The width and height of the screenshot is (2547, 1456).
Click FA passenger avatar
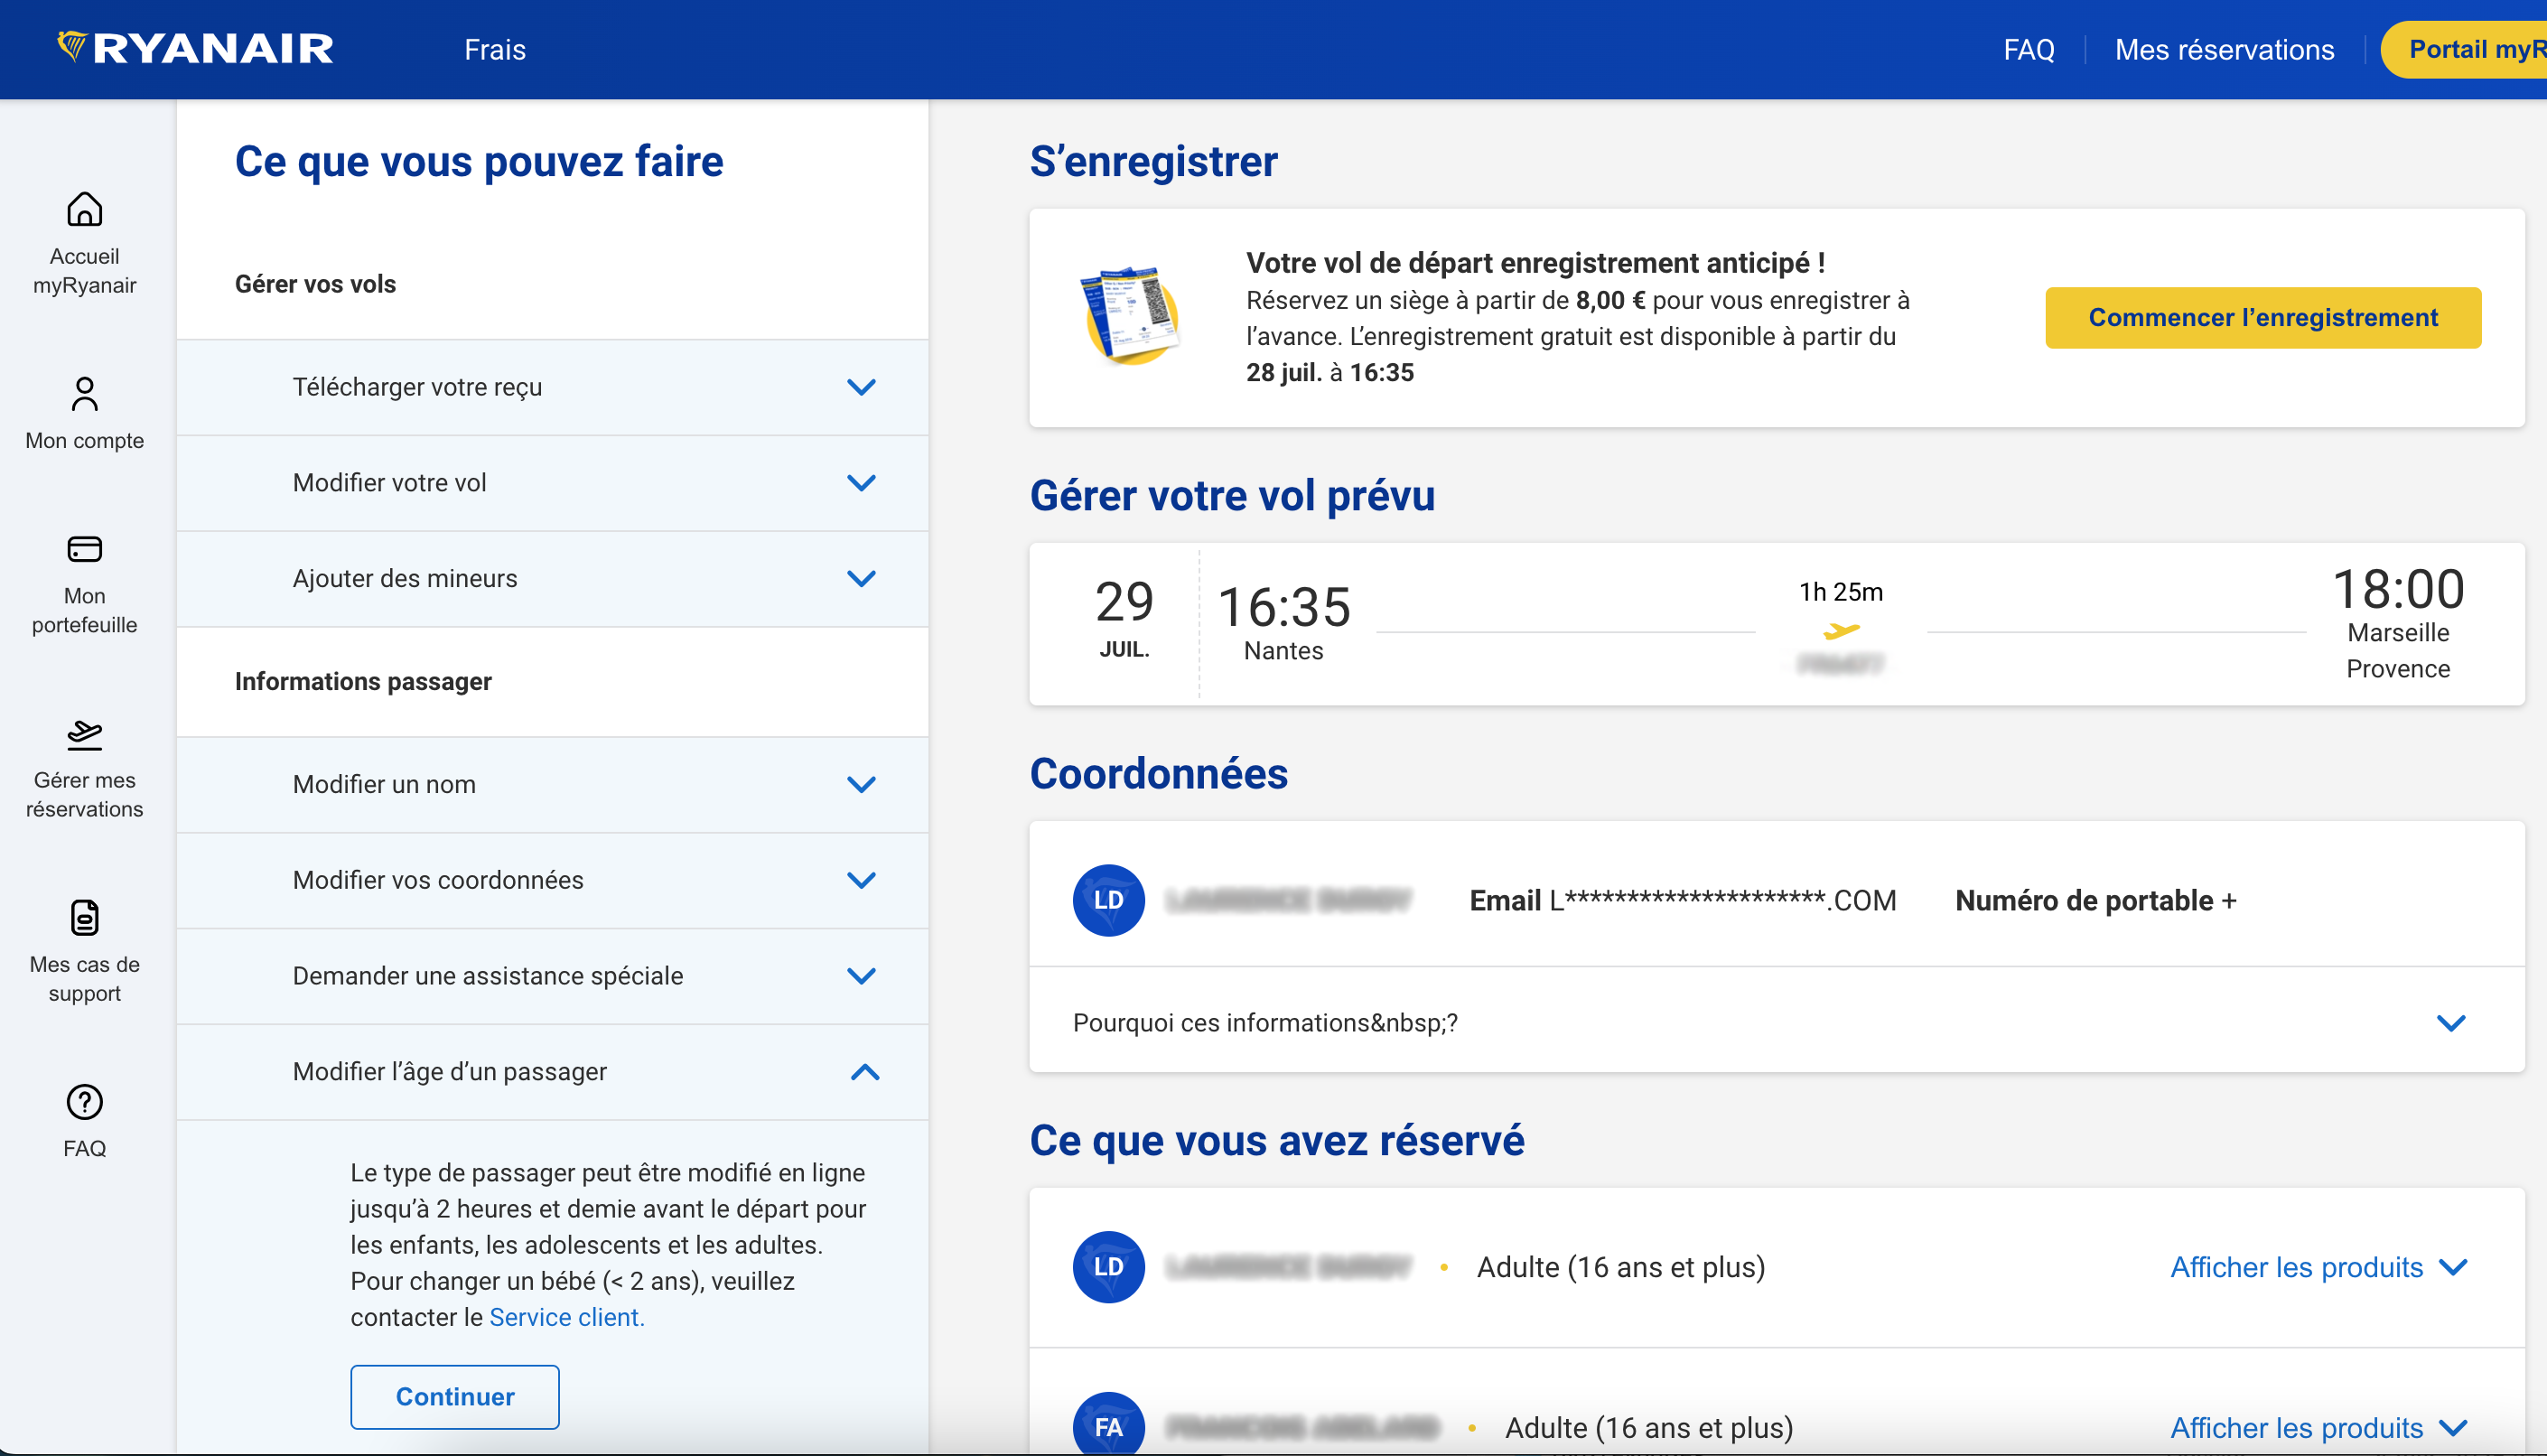click(1108, 1425)
